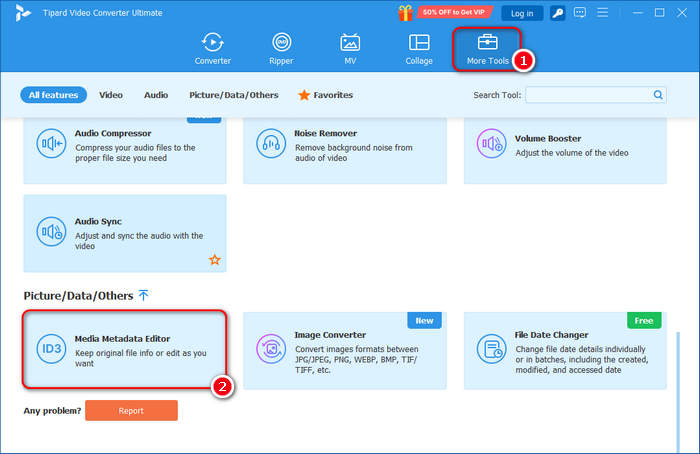
Task: Open the Converter tab
Action: [212, 49]
